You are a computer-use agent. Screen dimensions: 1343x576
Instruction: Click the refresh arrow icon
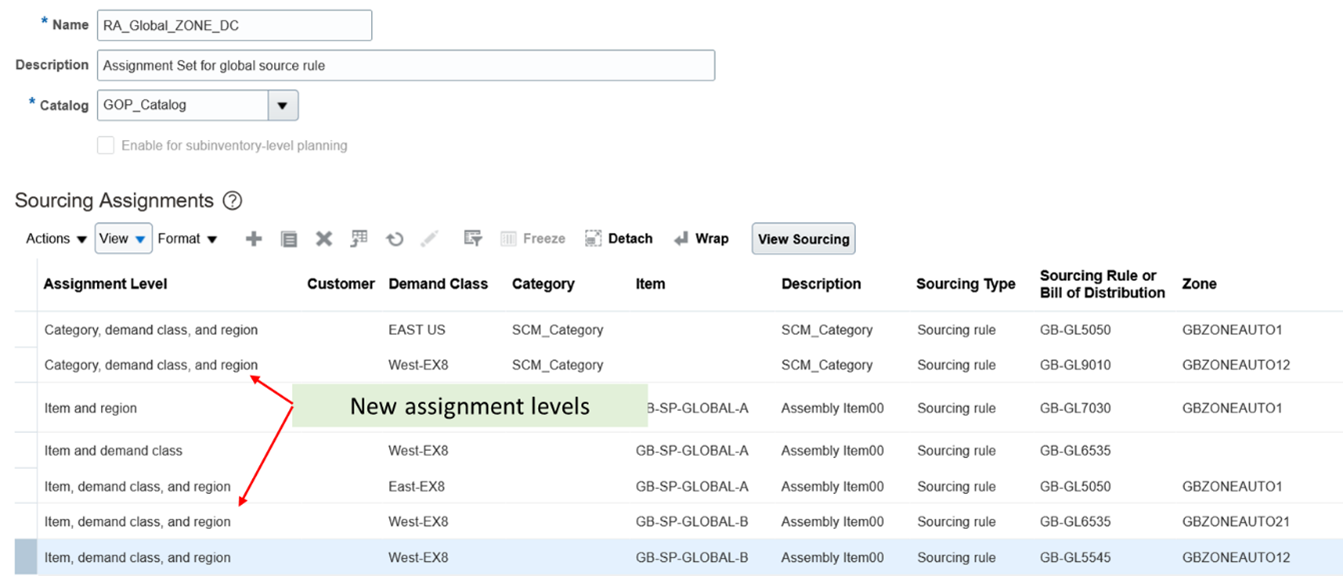pyautogui.click(x=395, y=239)
